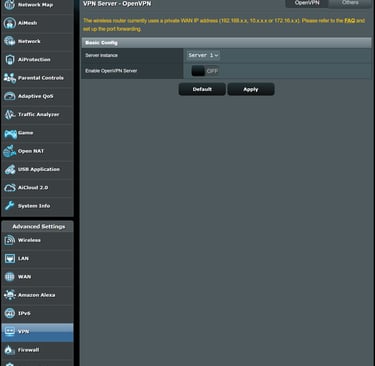Click the Game controller icon

coord(10,134)
